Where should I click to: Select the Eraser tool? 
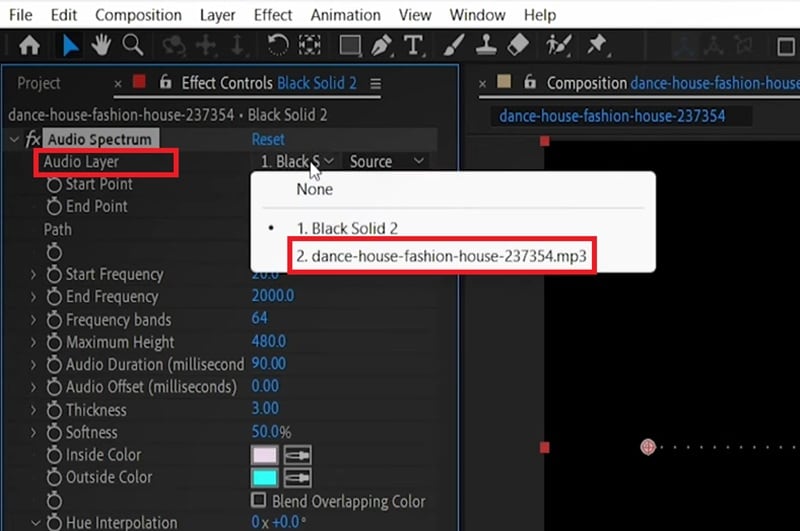pyautogui.click(x=518, y=45)
